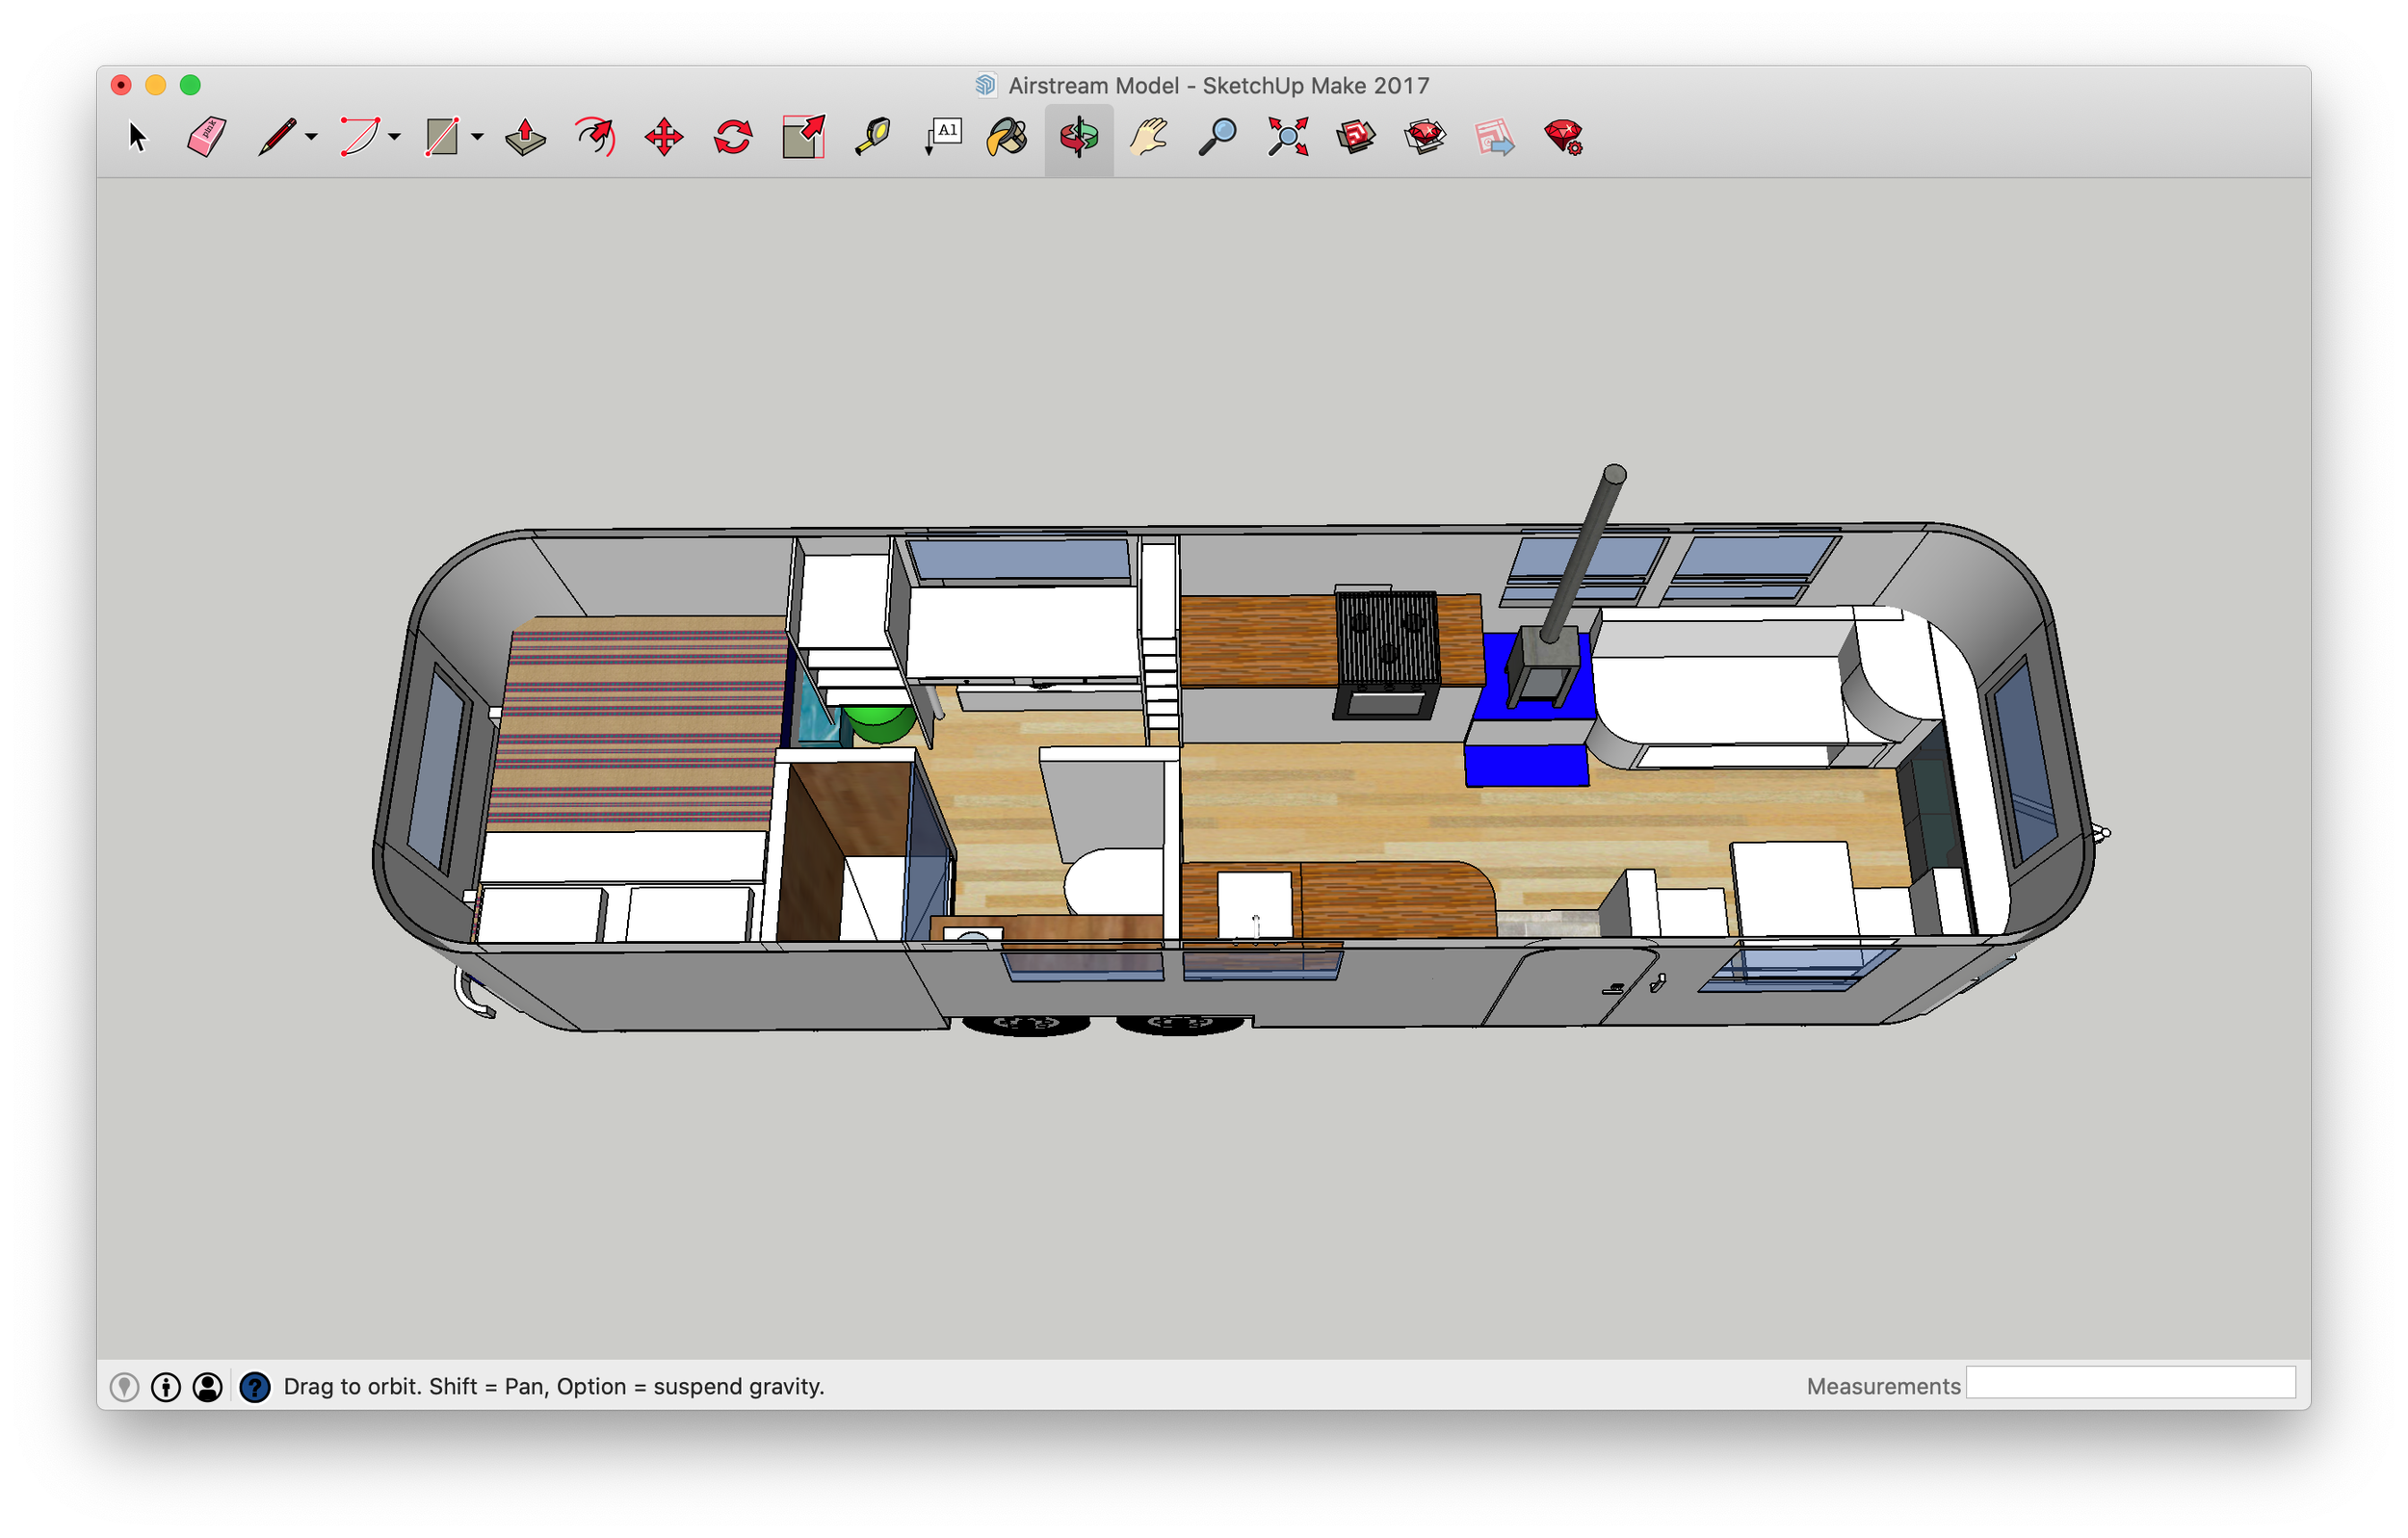Select the arrow Select tool
Screen dimensions: 2408x1538
tap(137, 137)
